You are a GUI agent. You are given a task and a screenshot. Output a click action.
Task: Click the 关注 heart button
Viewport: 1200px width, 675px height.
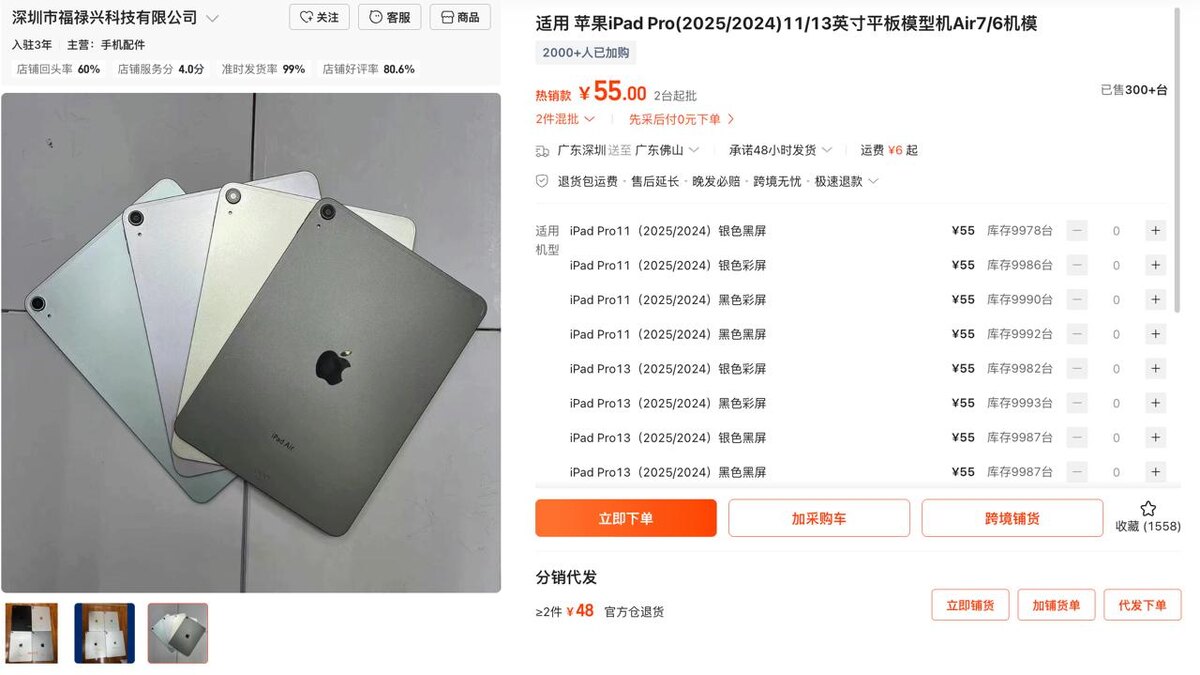click(319, 17)
